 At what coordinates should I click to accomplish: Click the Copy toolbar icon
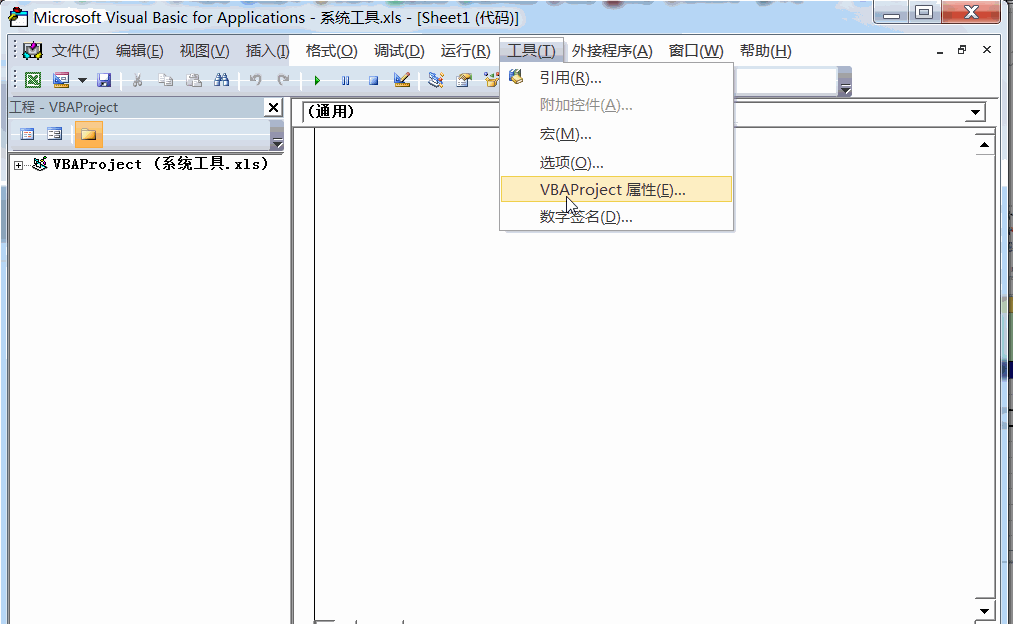pyautogui.click(x=165, y=80)
